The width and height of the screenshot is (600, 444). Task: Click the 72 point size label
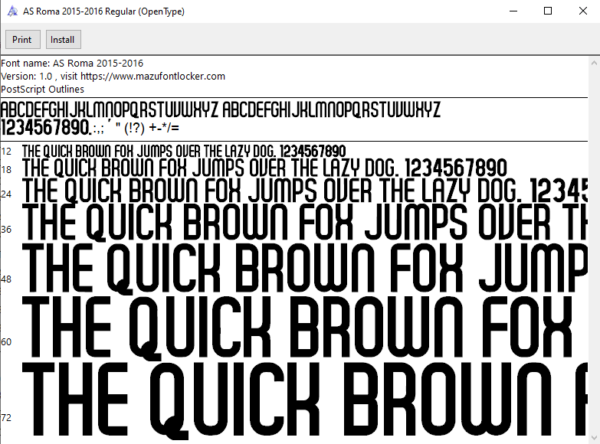click(7, 418)
